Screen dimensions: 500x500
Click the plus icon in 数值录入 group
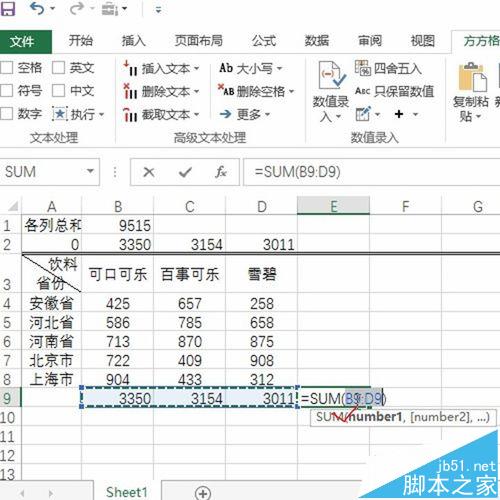pos(399,114)
